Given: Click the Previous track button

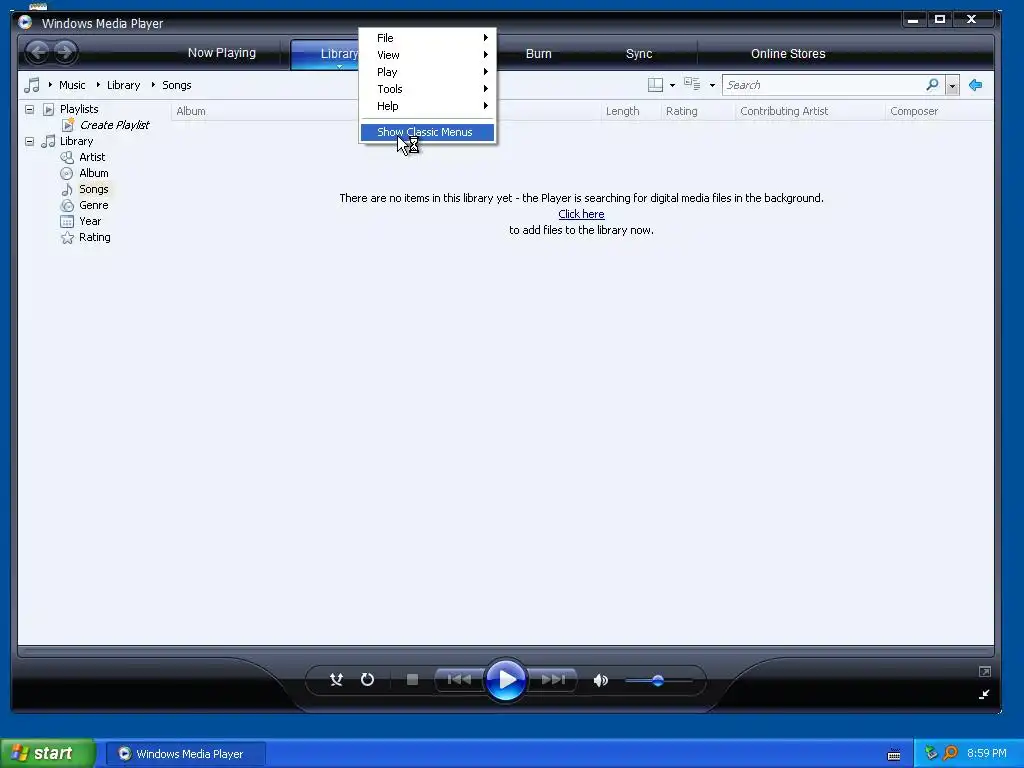Looking at the screenshot, I should (x=459, y=680).
